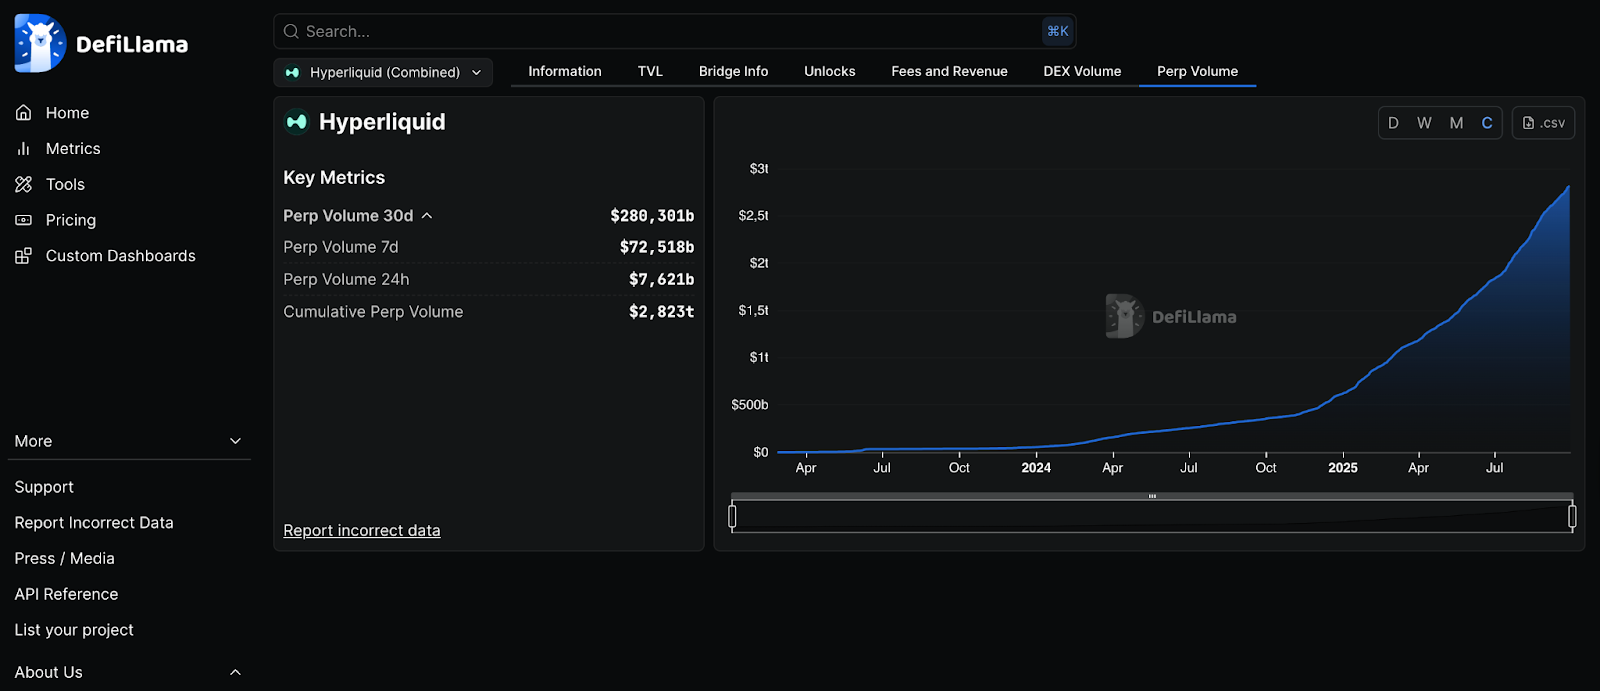Image resolution: width=1600 pixels, height=691 pixels.
Task: Click the .csv file icon
Action: [x=1528, y=123]
